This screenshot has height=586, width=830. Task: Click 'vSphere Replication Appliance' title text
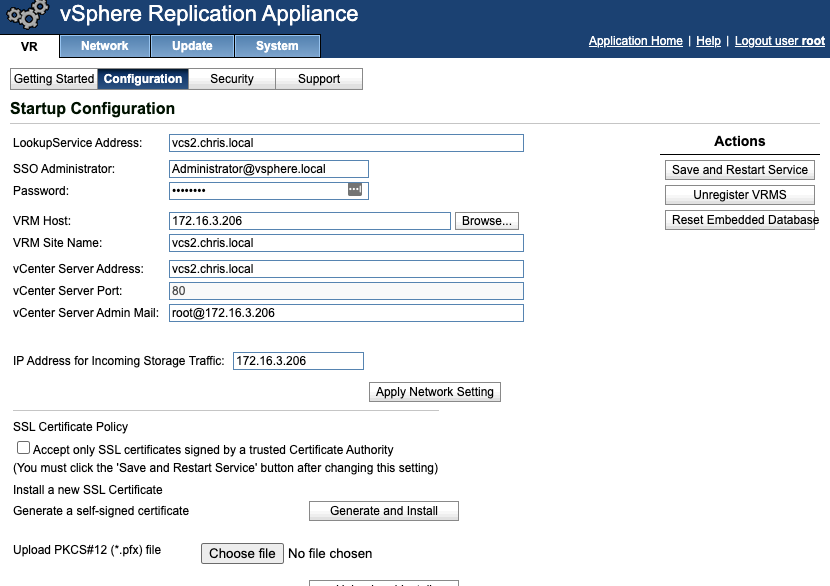209,14
